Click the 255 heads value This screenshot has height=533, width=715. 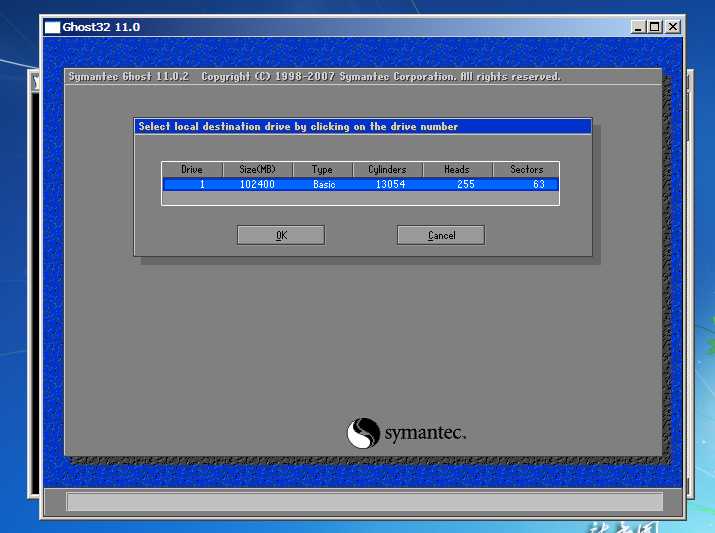(x=466, y=184)
